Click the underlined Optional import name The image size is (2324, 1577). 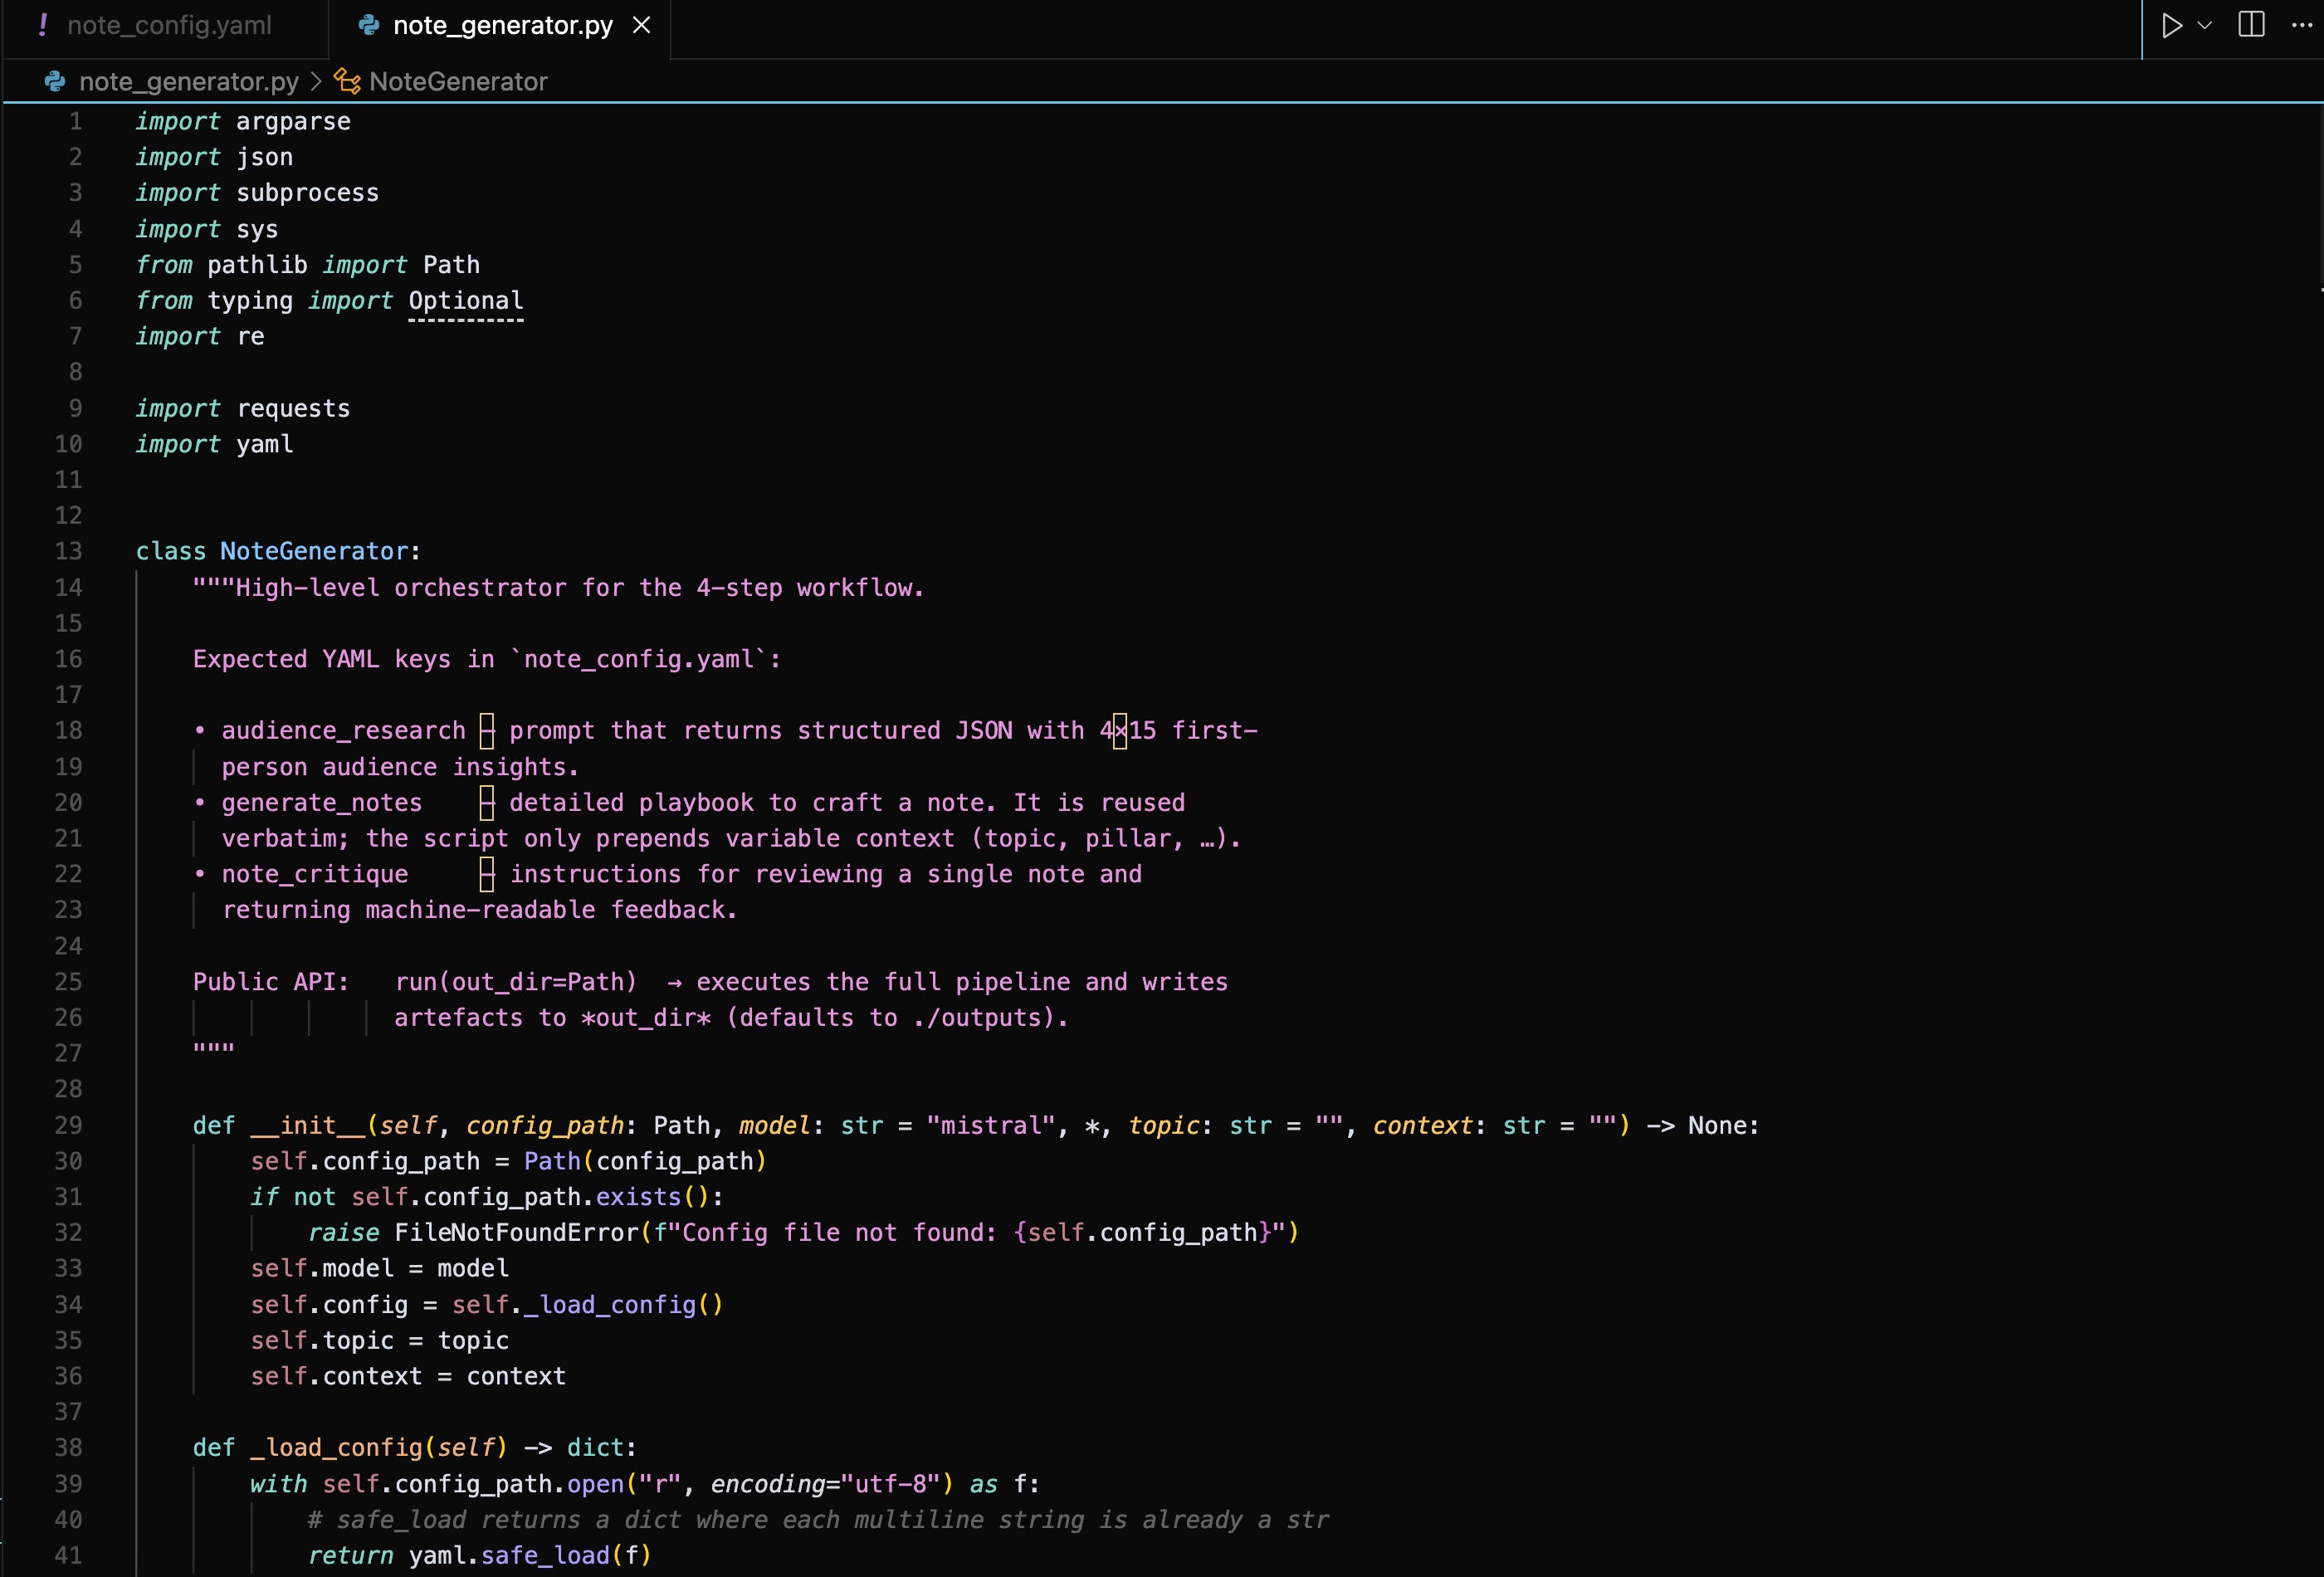coord(465,300)
